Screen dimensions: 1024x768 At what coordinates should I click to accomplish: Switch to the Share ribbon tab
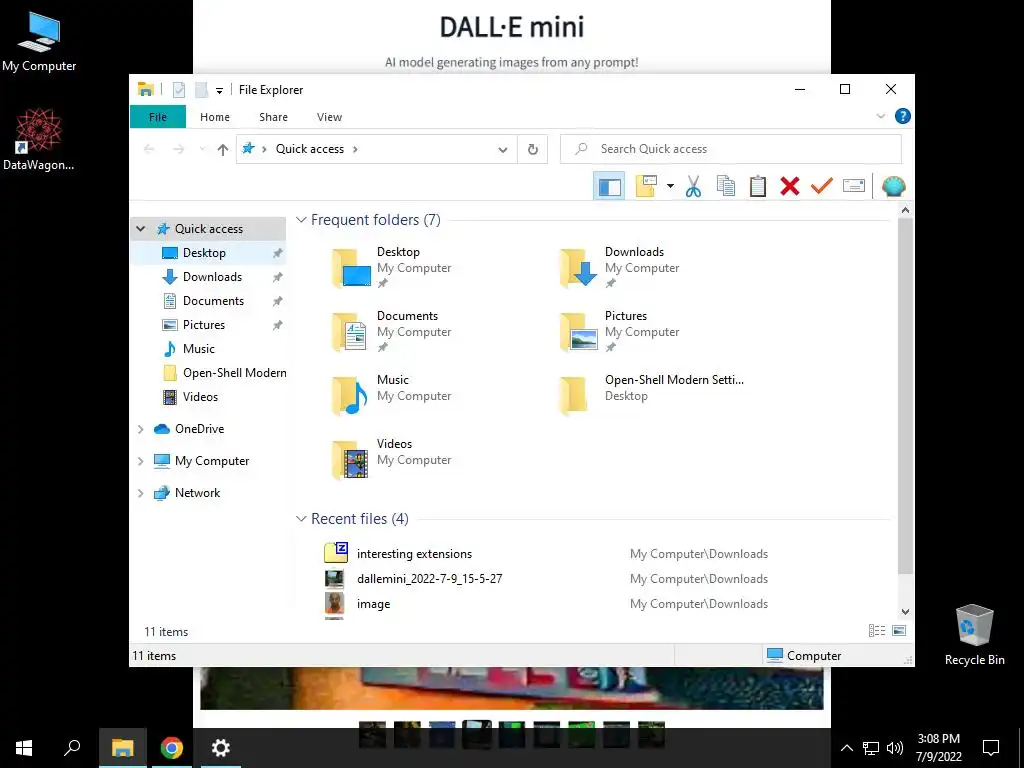click(x=273, y=117)
